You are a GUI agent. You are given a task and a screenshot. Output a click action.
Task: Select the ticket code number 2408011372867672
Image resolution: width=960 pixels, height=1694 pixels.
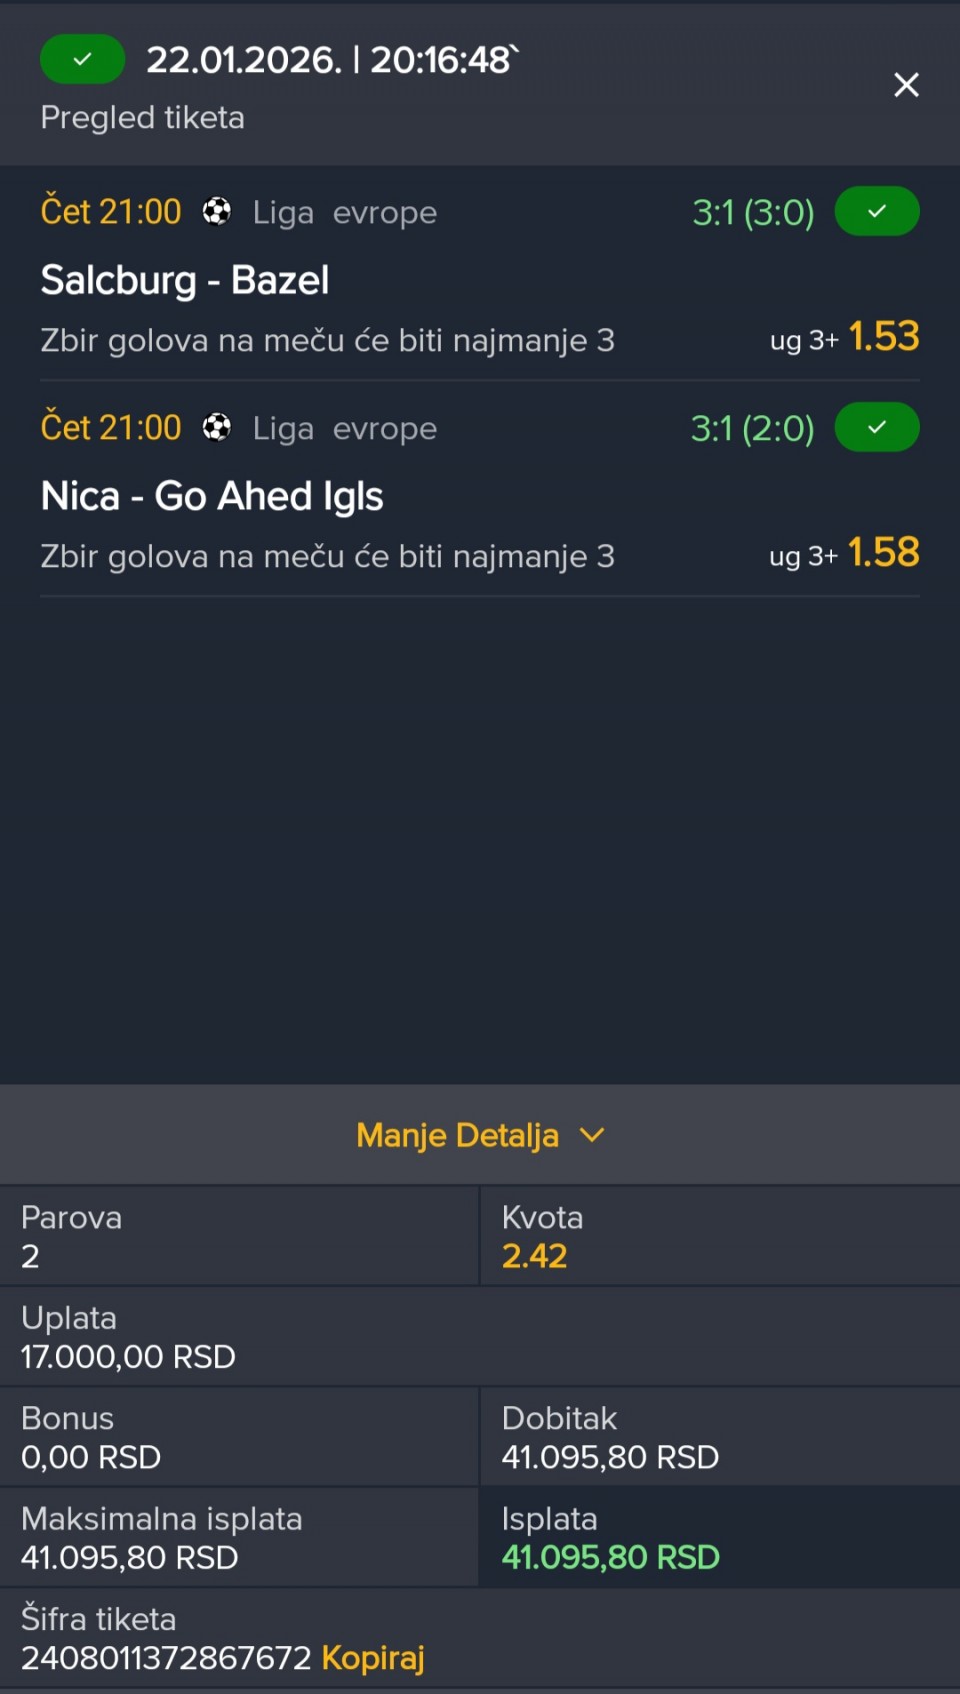pyautogui.click(x=166, y=1658)
